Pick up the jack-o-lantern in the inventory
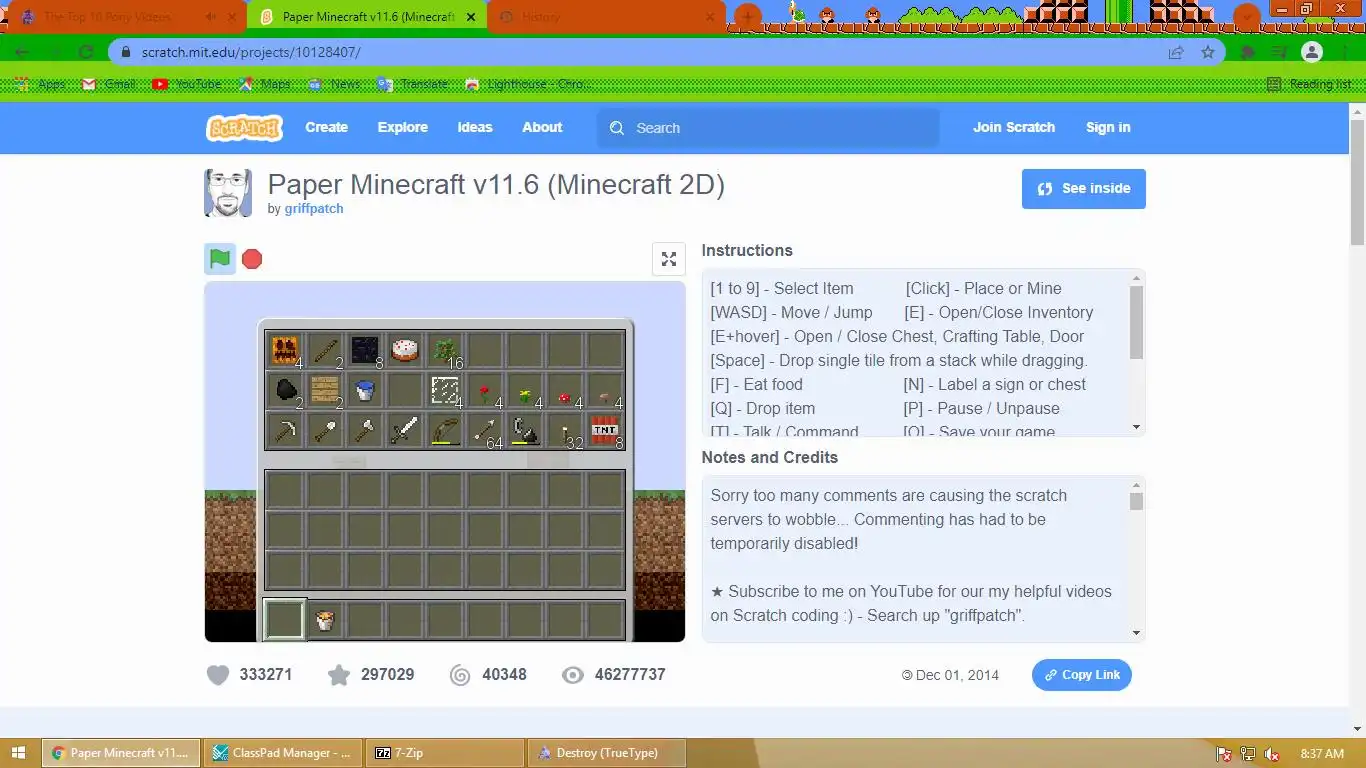This screenshot has height=768, width=1366. click(x=285, y=350)
